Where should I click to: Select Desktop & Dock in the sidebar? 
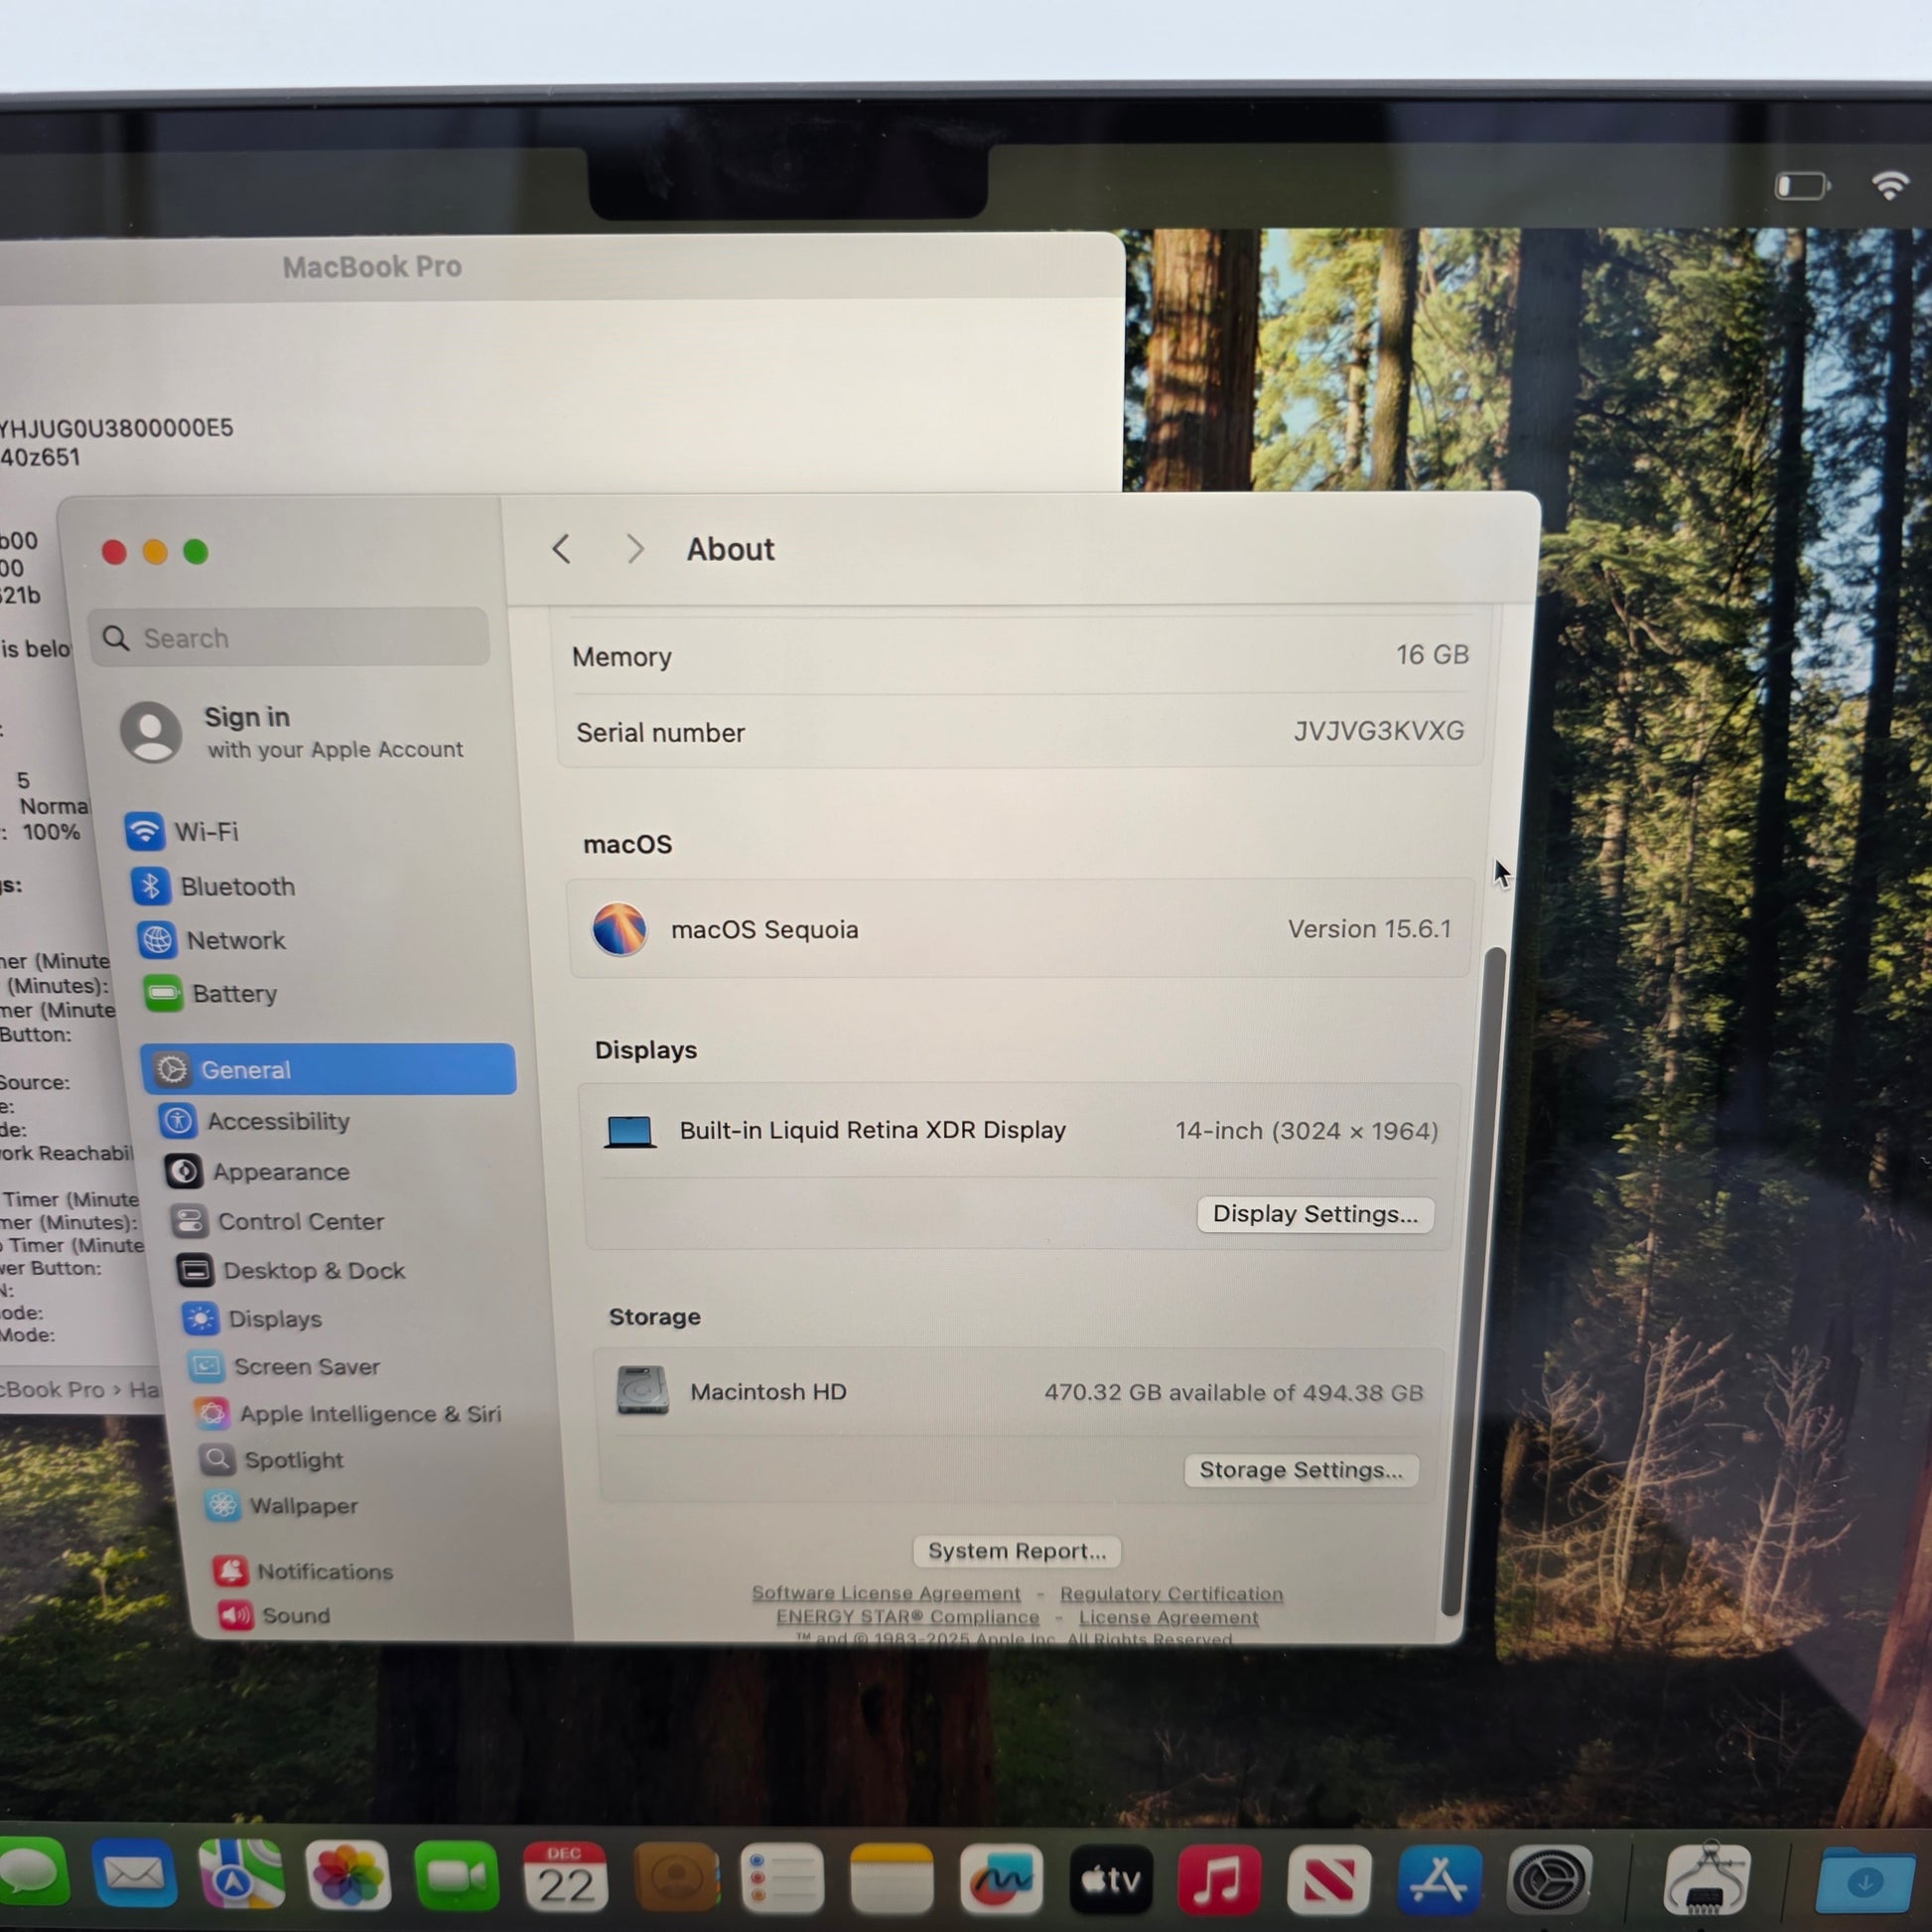tap(313, 1271)
